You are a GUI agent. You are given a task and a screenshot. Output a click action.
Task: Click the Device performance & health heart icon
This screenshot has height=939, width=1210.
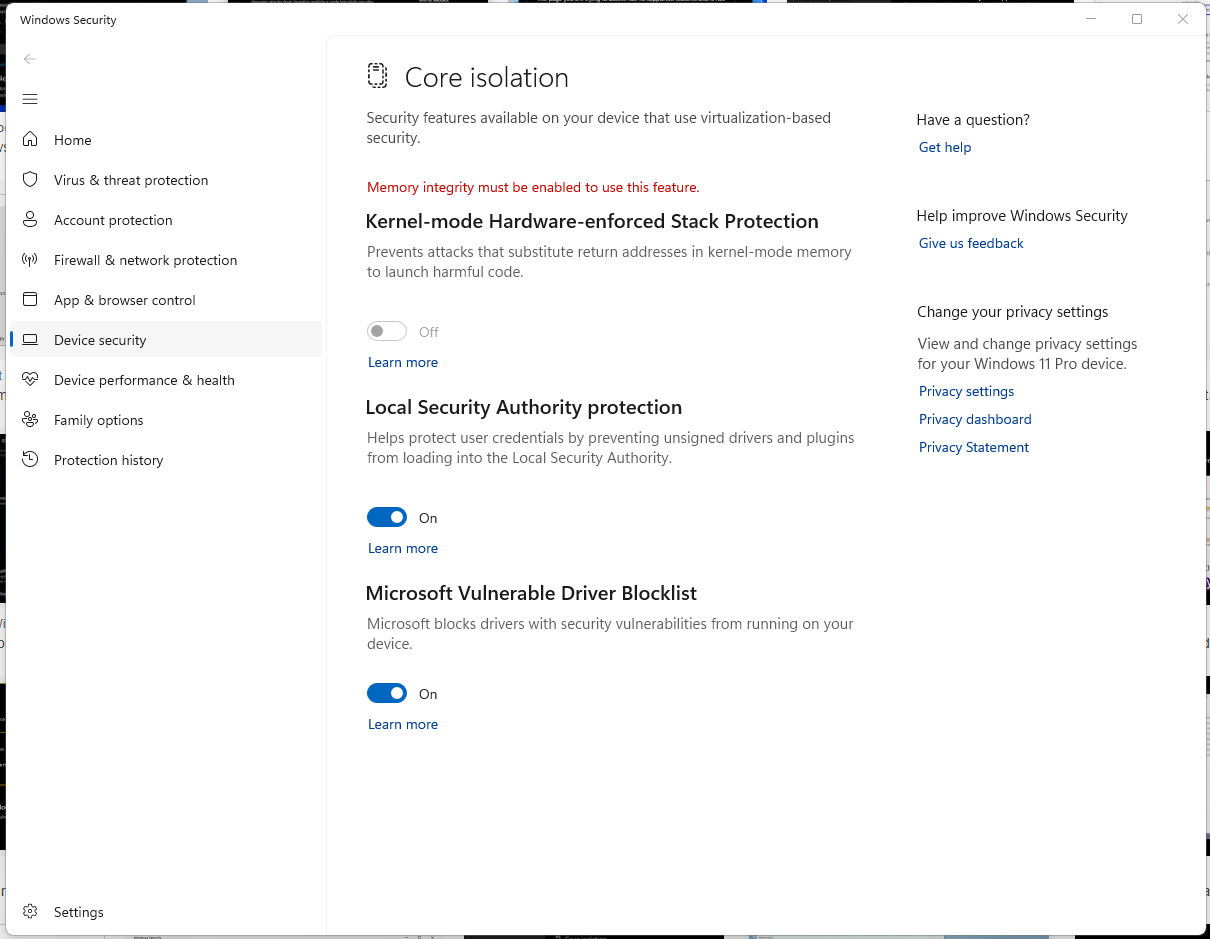(x=30, y=380)
